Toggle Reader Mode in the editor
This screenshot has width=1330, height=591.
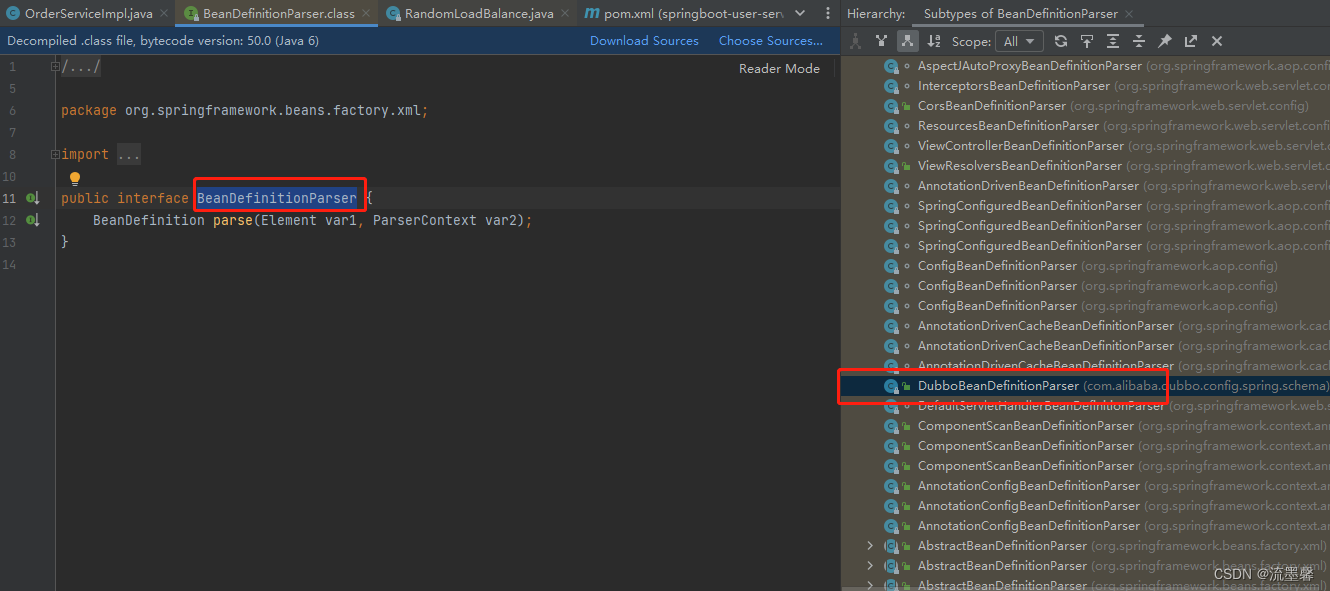pyautogui.click(x=779, y=68)
